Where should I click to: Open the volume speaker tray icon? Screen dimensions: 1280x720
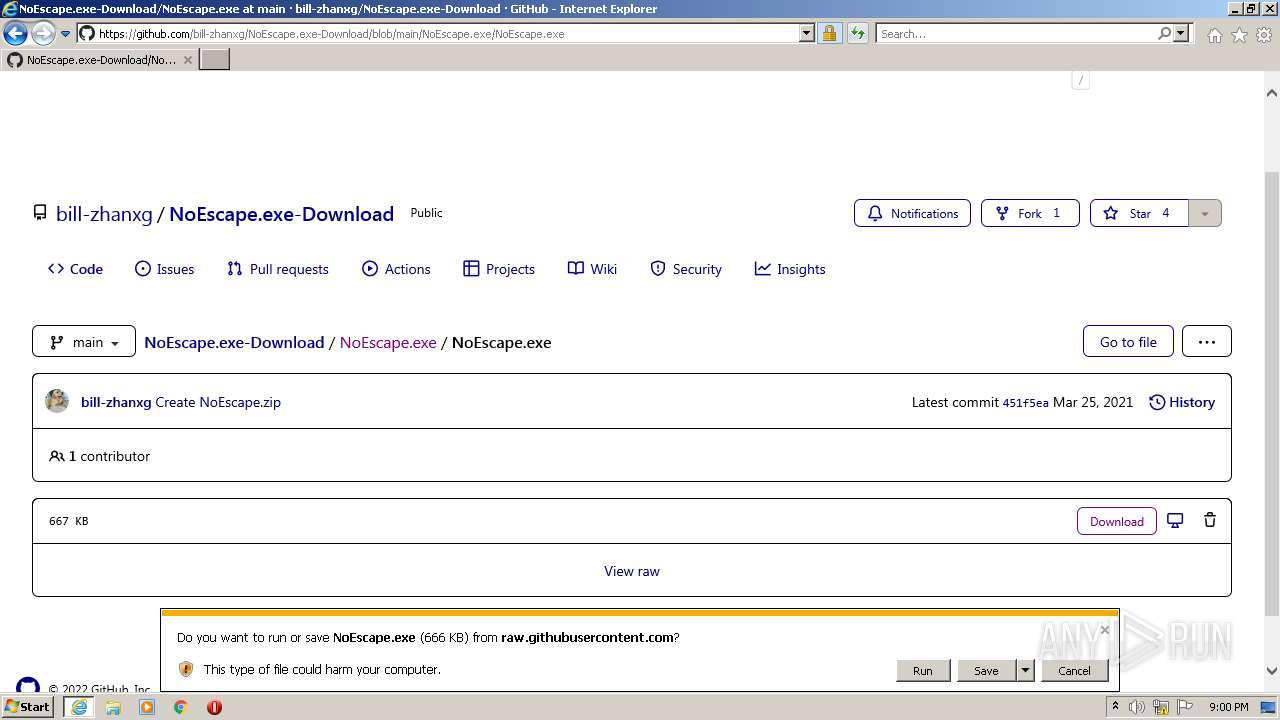[x=1137, y=707]
